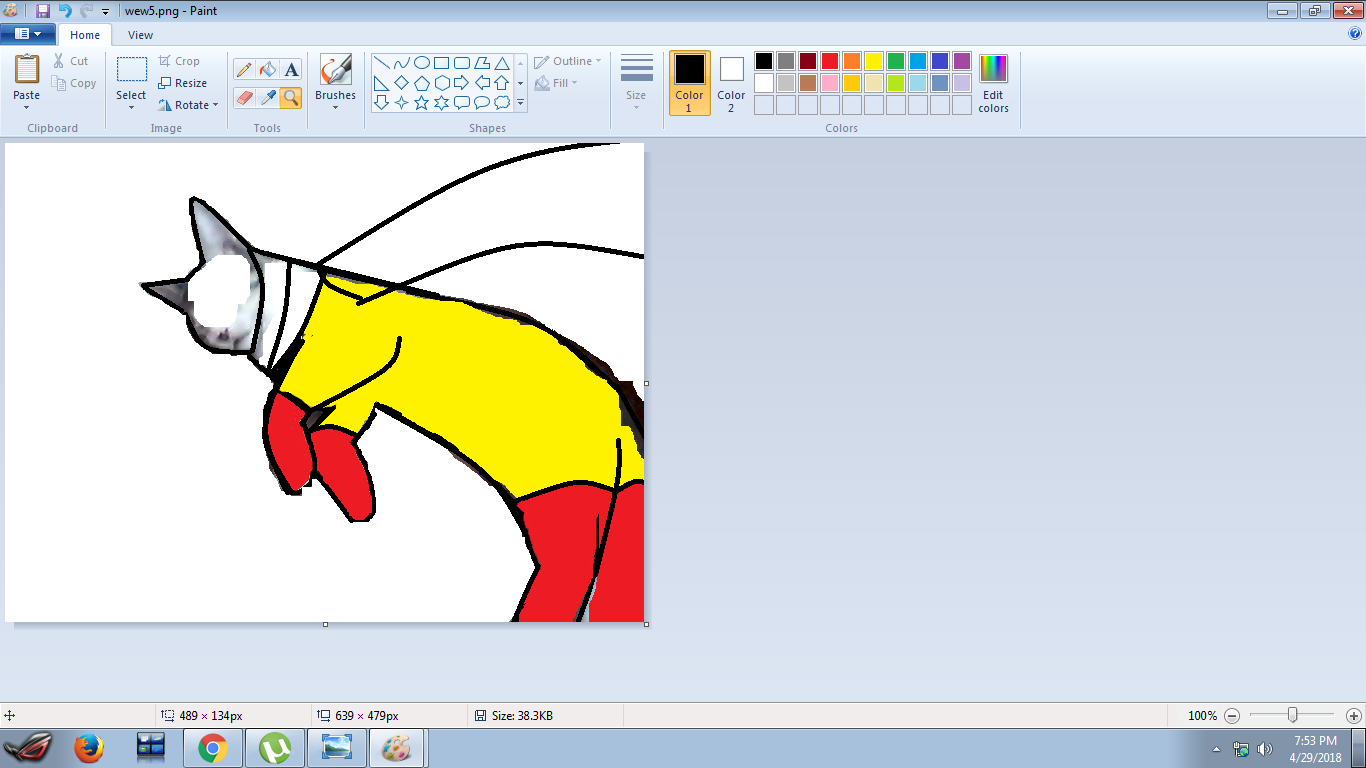The image size is (1366, 768).
Task: Open the Paste options dropdown arrow
Action: [x=27, y=108]
